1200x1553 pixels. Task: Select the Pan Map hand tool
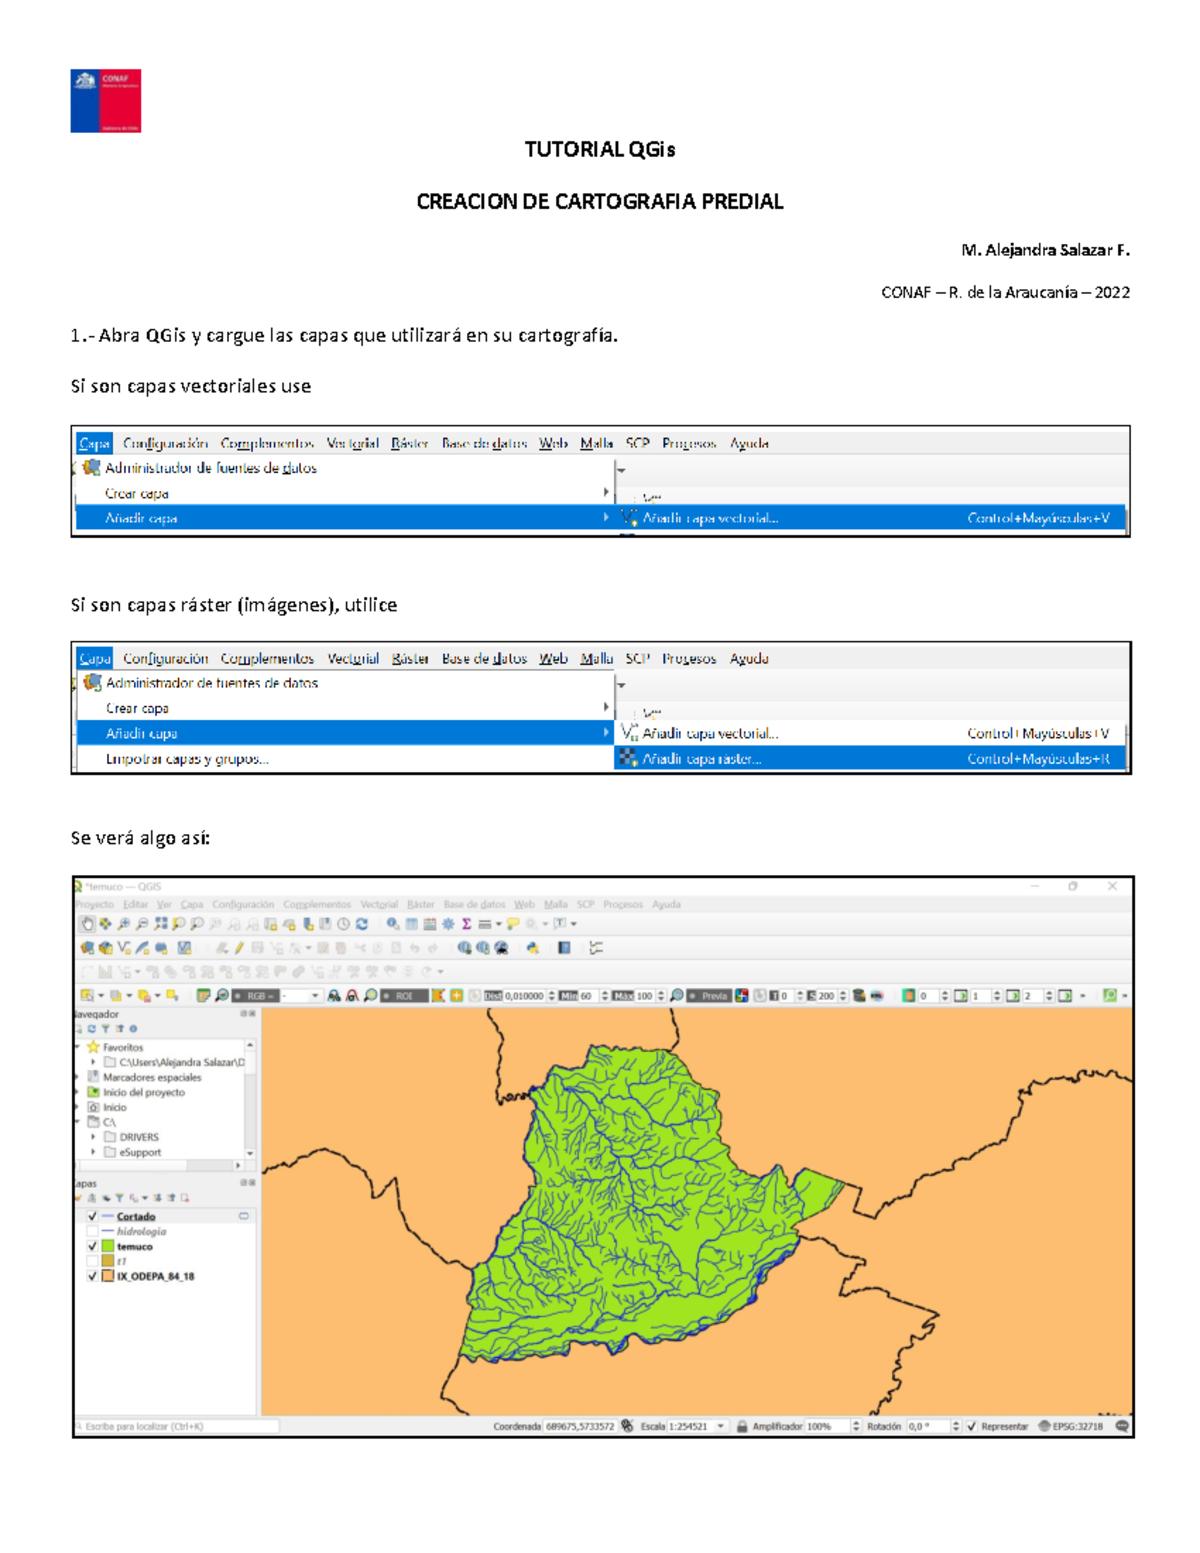(x=87, y=923)
